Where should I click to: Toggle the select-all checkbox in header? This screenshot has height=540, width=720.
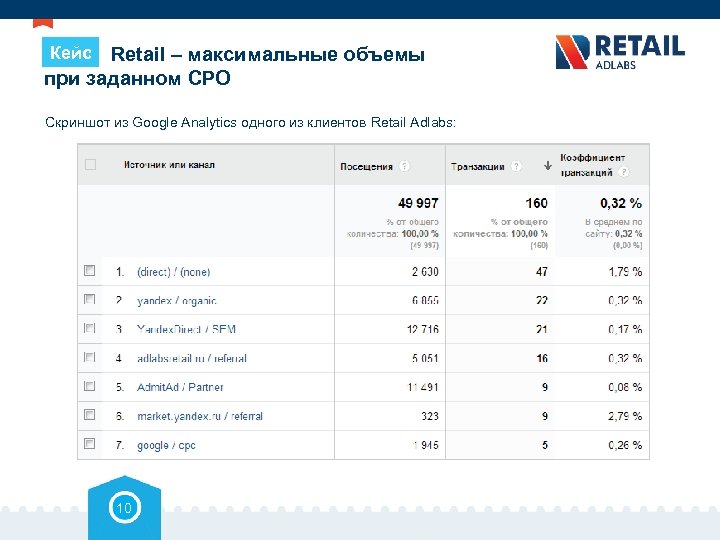[90, 164]
